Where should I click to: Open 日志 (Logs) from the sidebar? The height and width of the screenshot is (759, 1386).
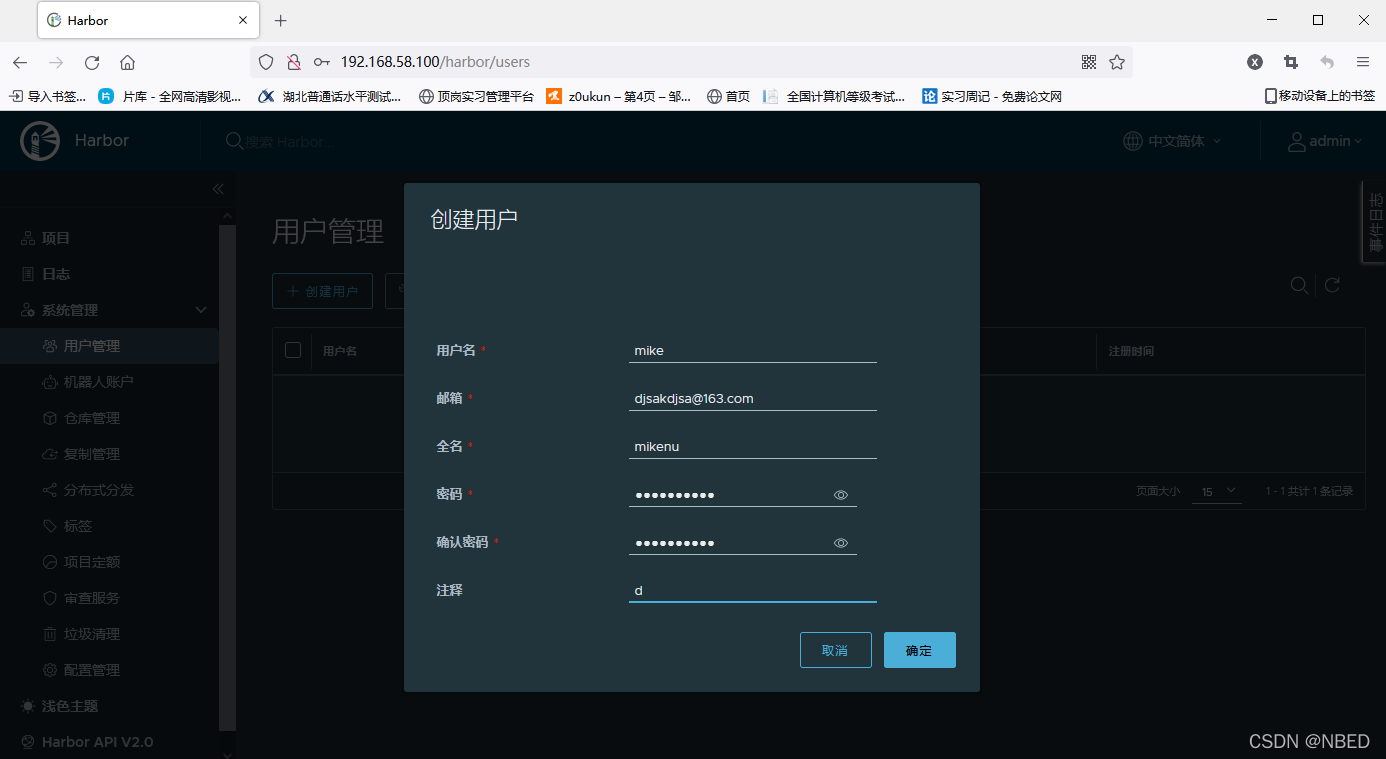[x=56, y=273]
